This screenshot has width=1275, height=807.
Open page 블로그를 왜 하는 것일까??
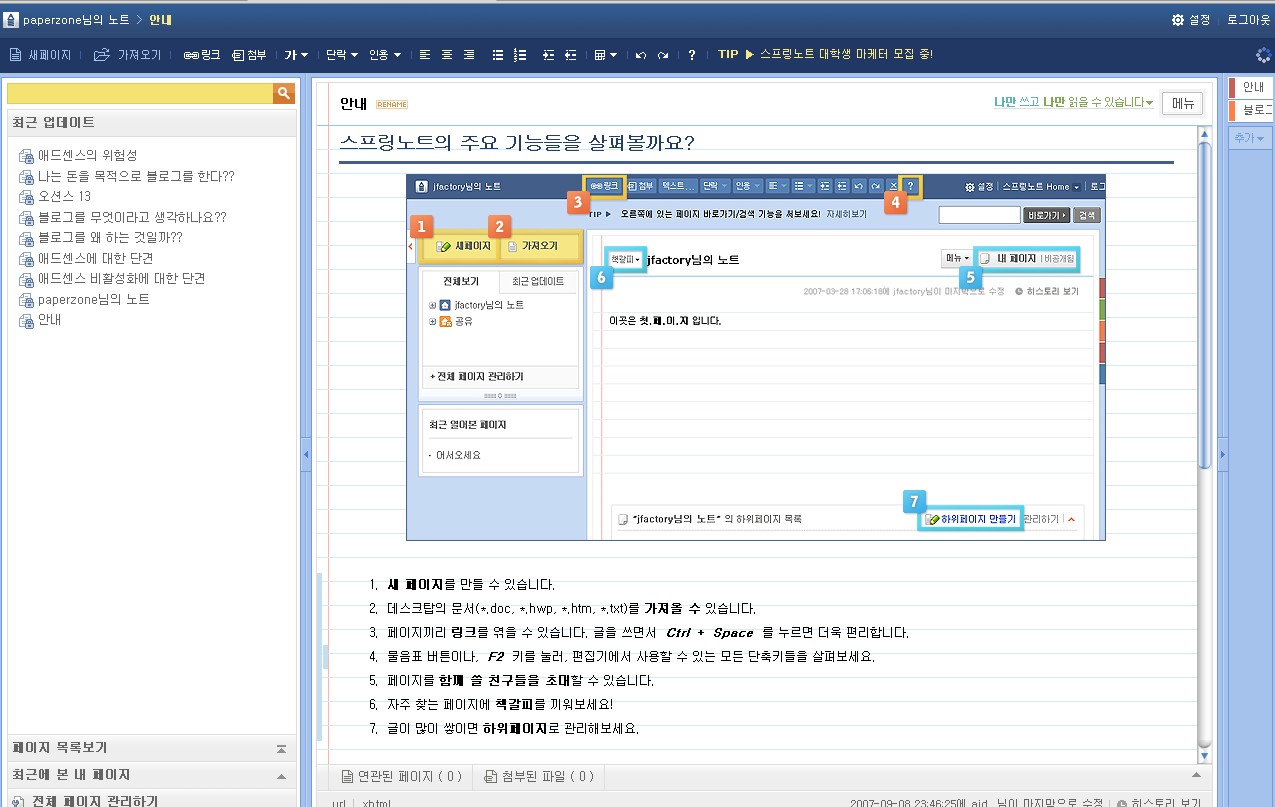coord(110,237)
